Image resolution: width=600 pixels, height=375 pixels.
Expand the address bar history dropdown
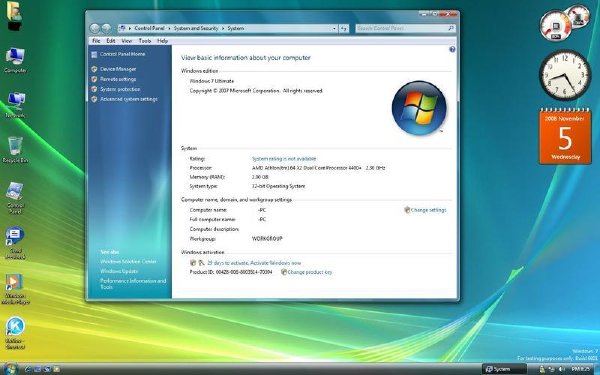pyautogui.click(x=334, y=28)
